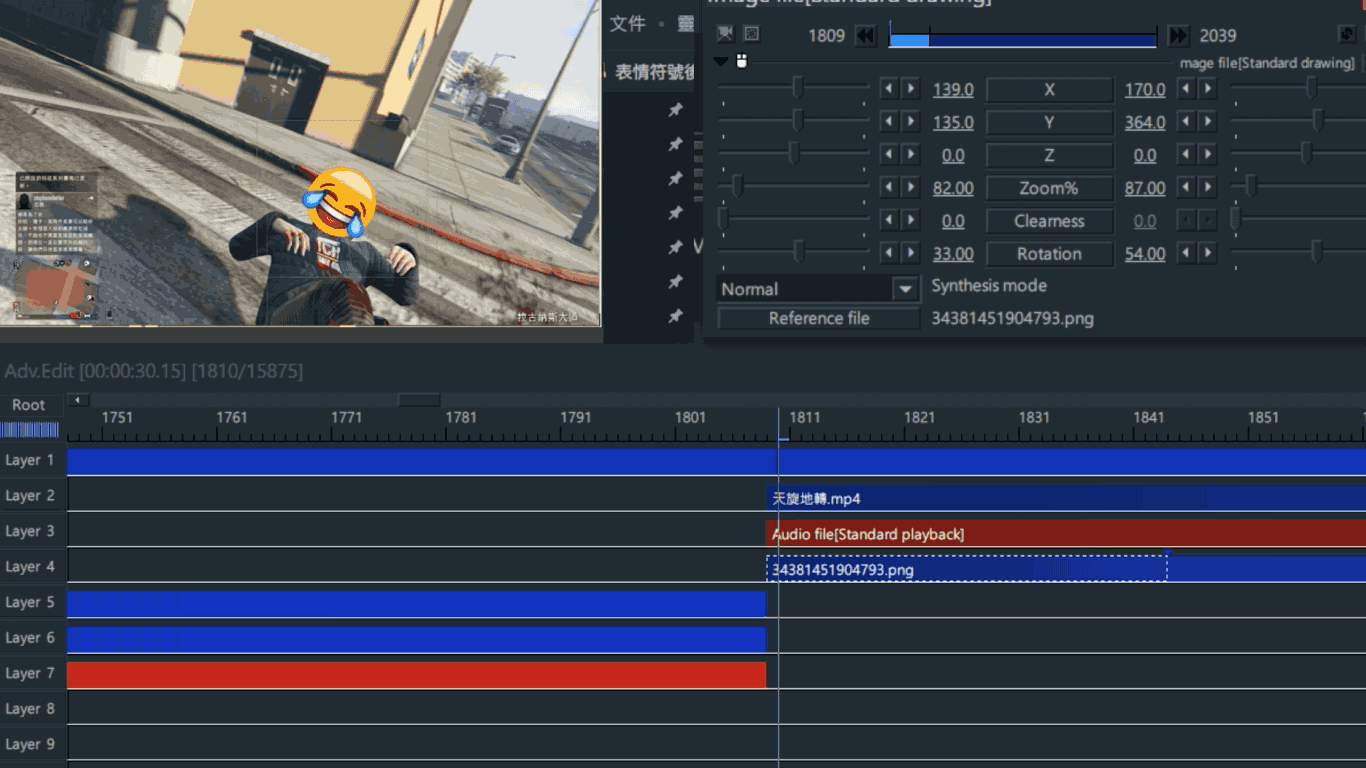The height and width of the screenshot is (768, 1366).
Task: Click the start frame number 1809
Action: [827, 35]
